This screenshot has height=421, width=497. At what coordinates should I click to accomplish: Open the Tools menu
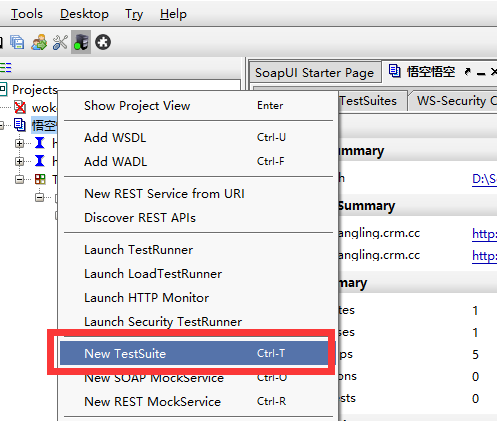[27, 14]
